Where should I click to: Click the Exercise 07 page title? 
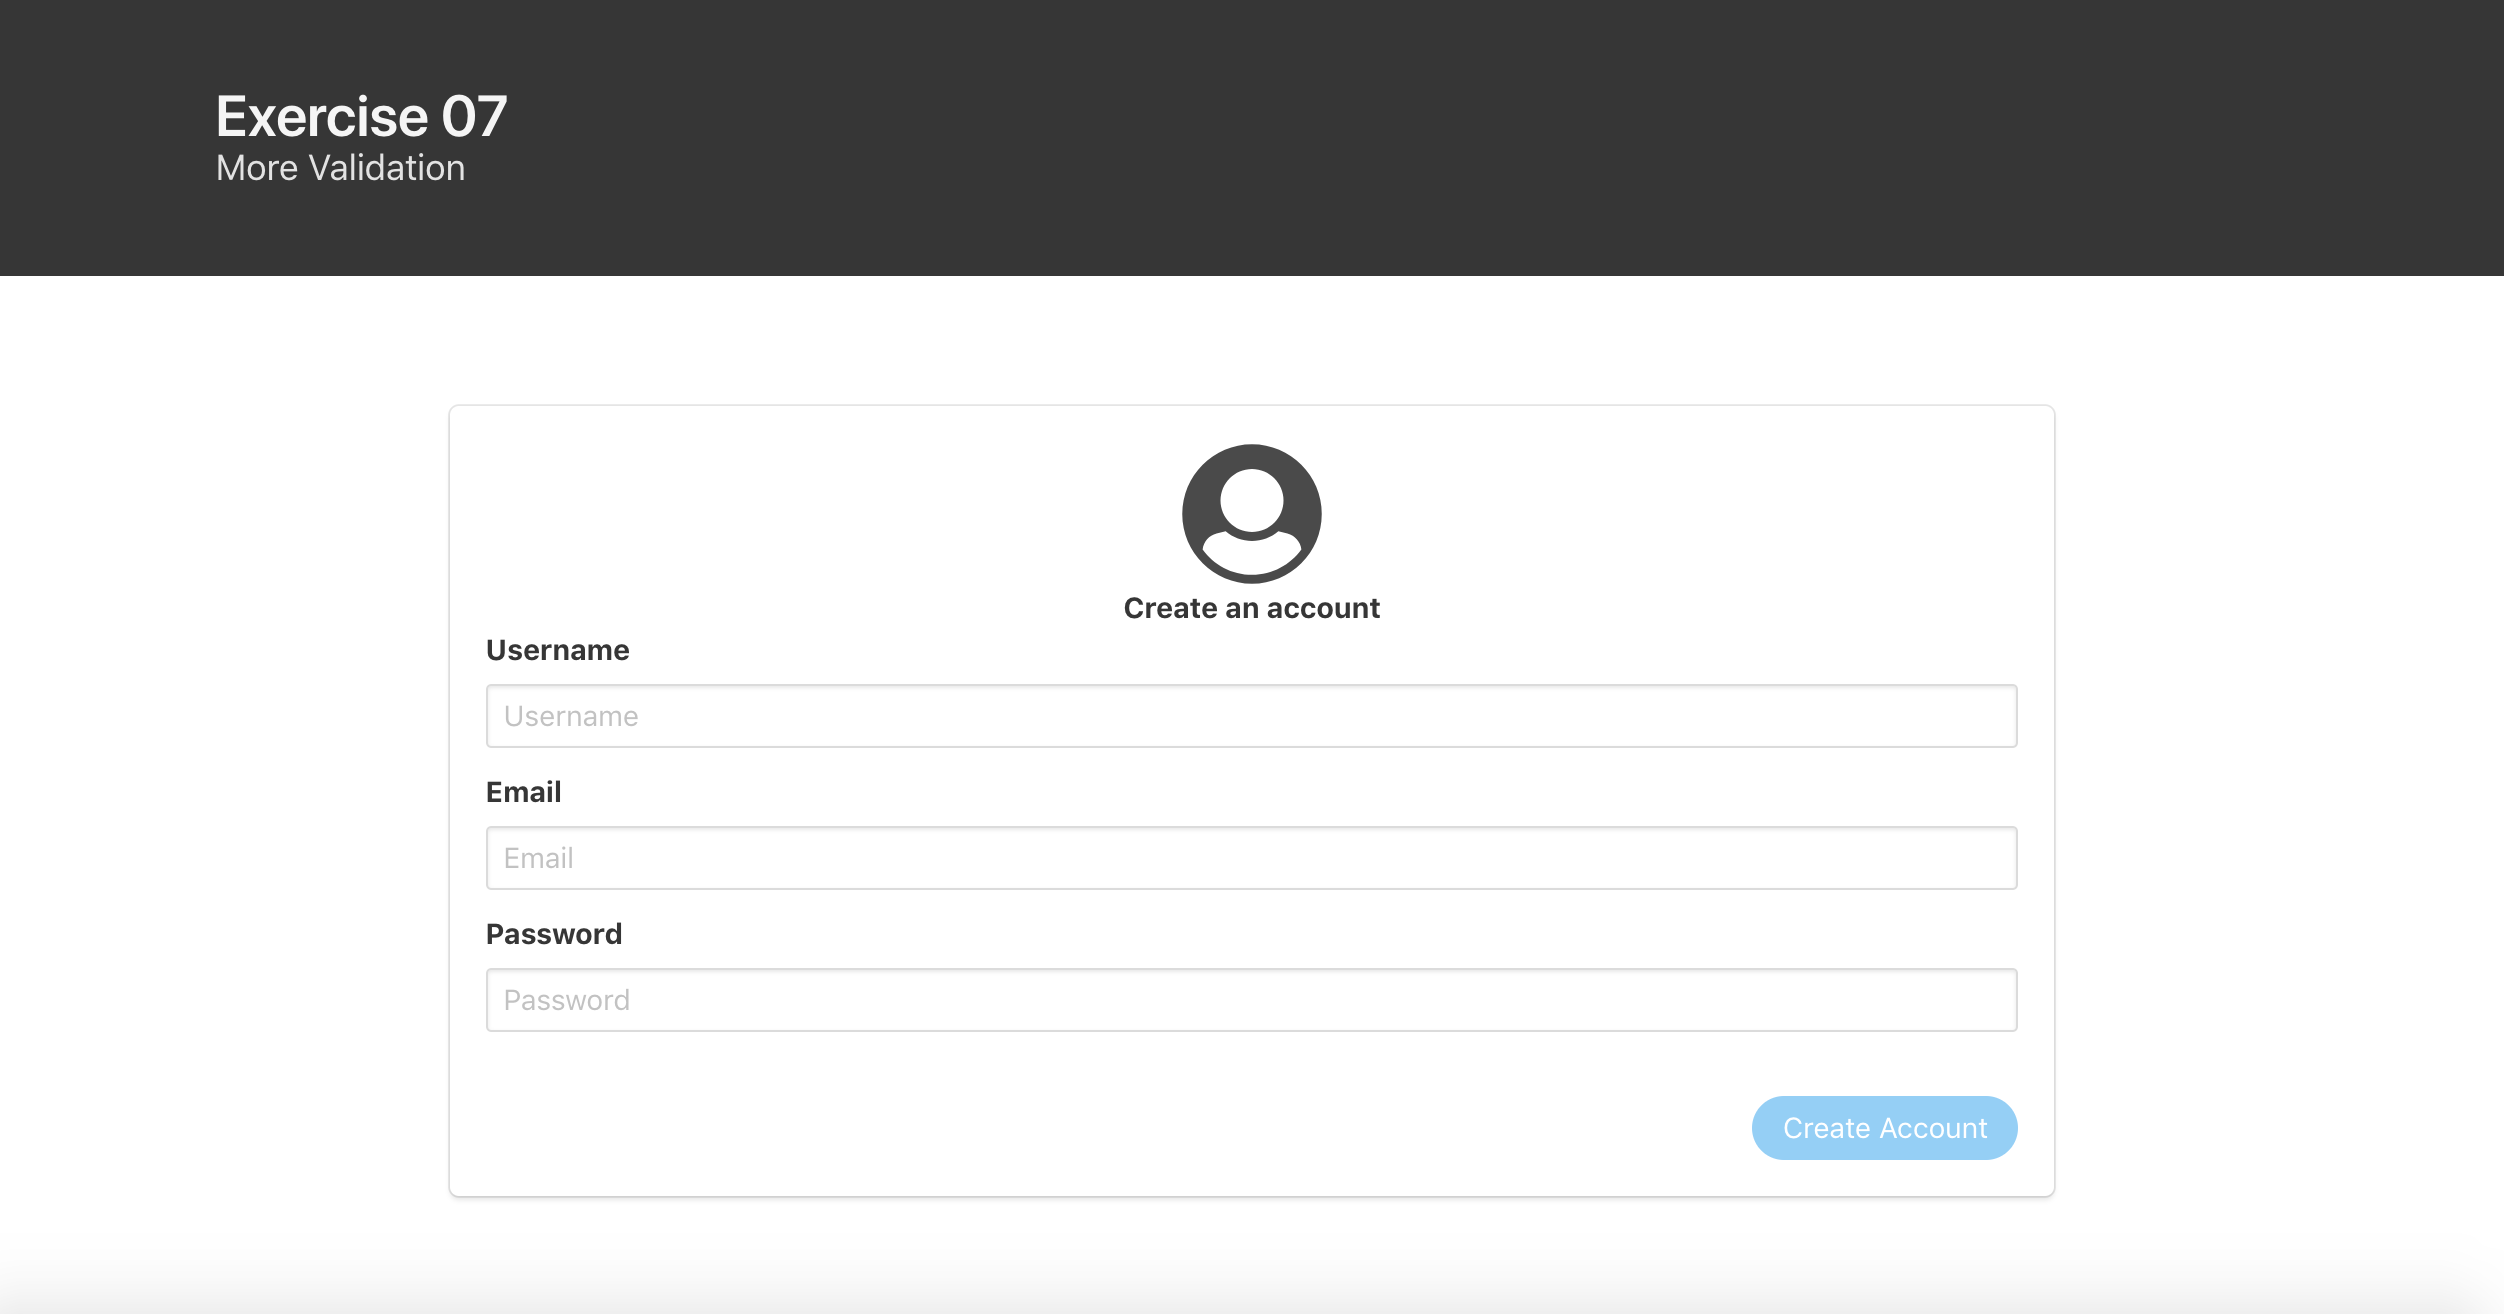(x=361, y=117)
